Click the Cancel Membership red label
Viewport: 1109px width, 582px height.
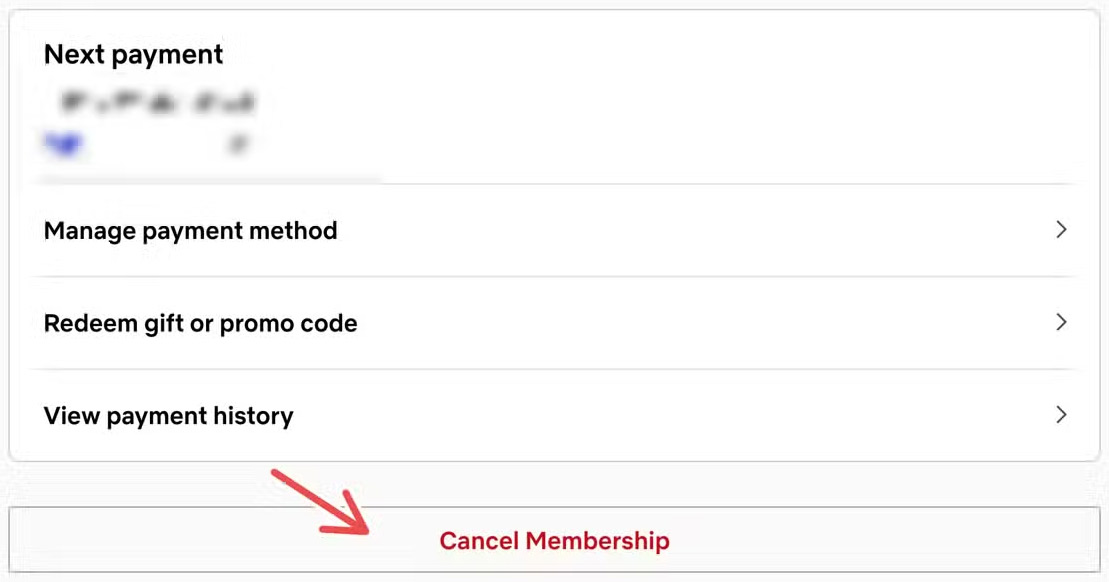point(554,539)
